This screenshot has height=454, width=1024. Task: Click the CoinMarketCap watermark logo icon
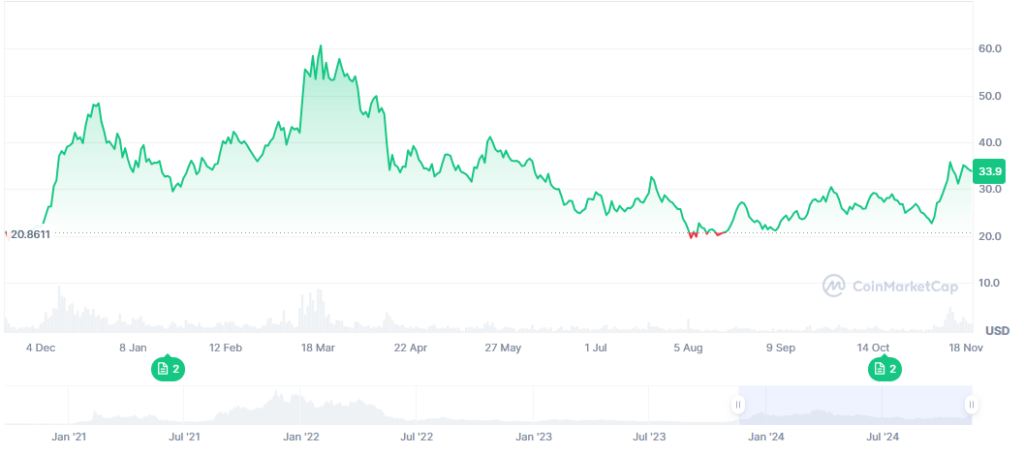pos(834,286)
